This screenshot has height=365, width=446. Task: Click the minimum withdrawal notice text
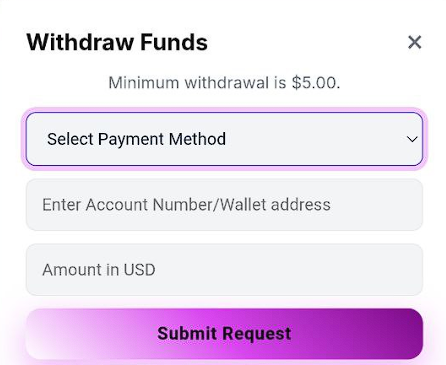click(x=224, y=83)
